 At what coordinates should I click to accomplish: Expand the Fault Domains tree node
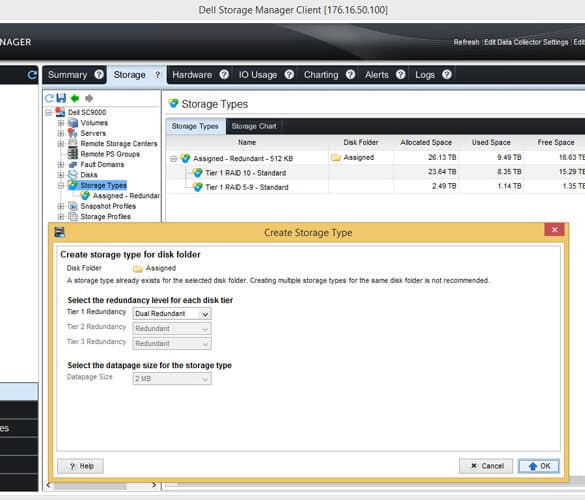pyautogui.click(x=61, y=165)
